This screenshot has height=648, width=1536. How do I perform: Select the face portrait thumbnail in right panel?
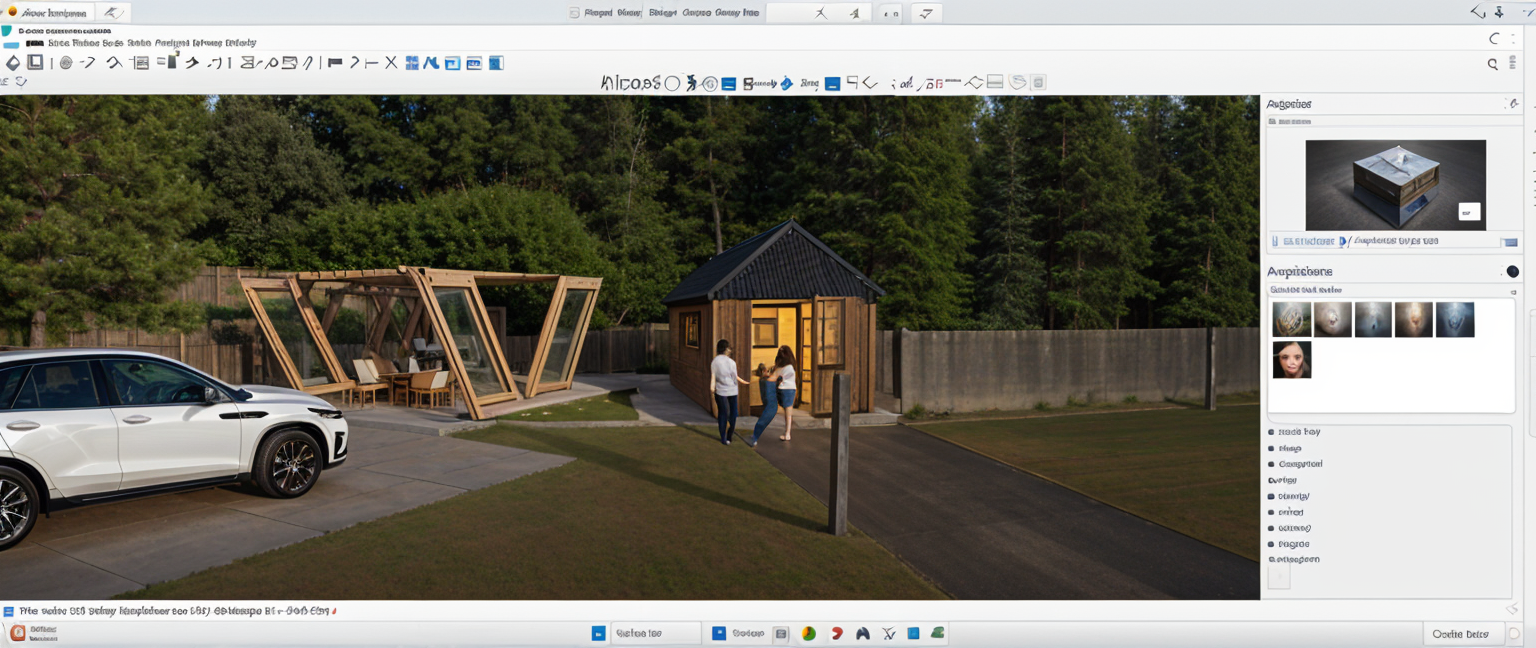coord(1291,359)
